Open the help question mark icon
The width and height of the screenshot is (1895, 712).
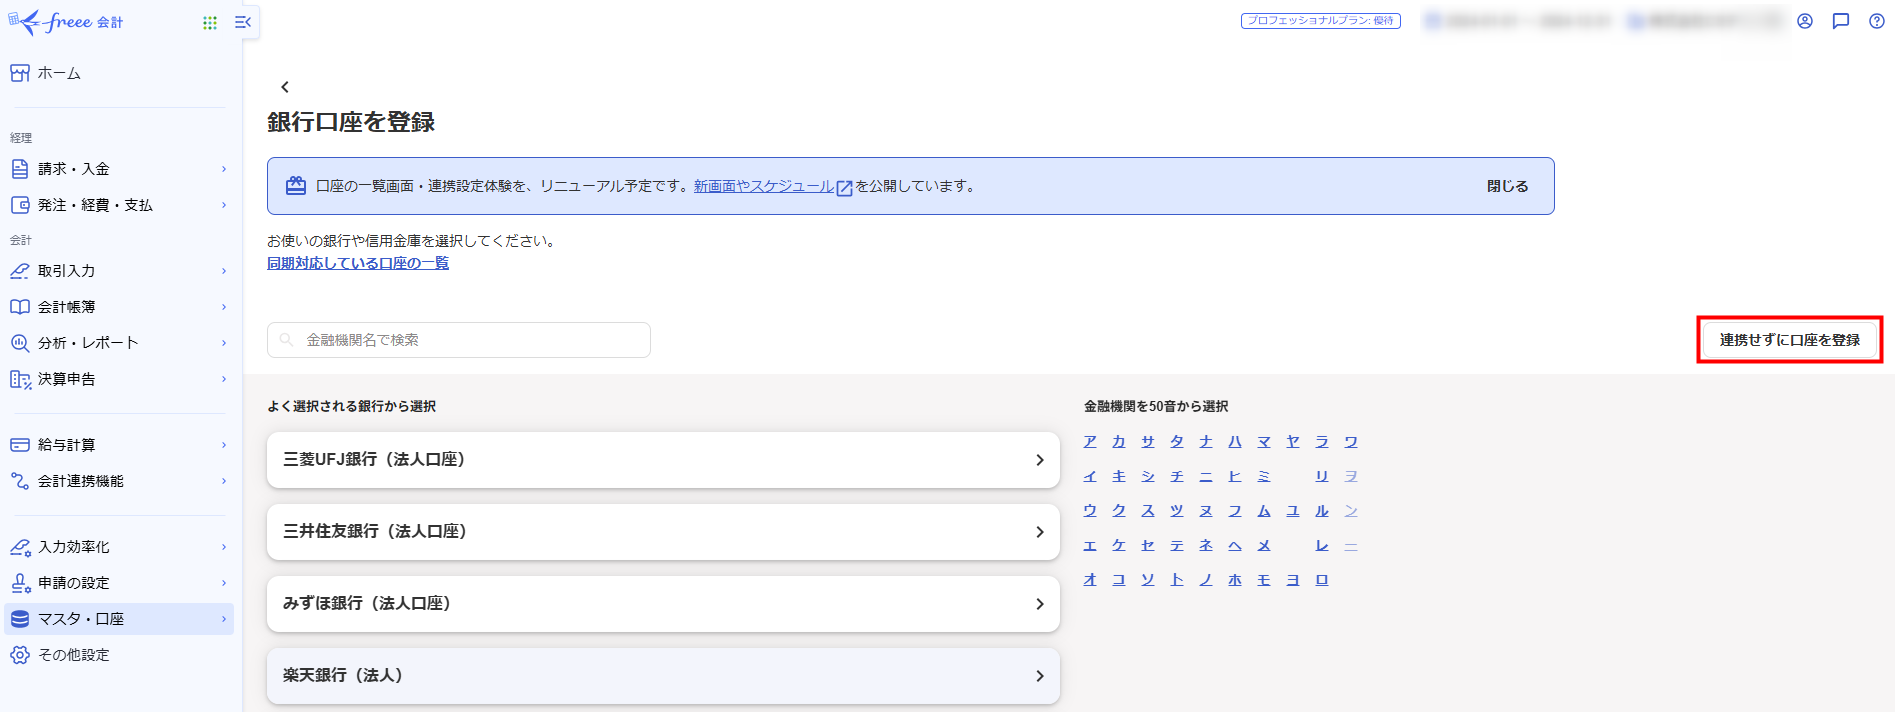click(x=1877, y=21)
